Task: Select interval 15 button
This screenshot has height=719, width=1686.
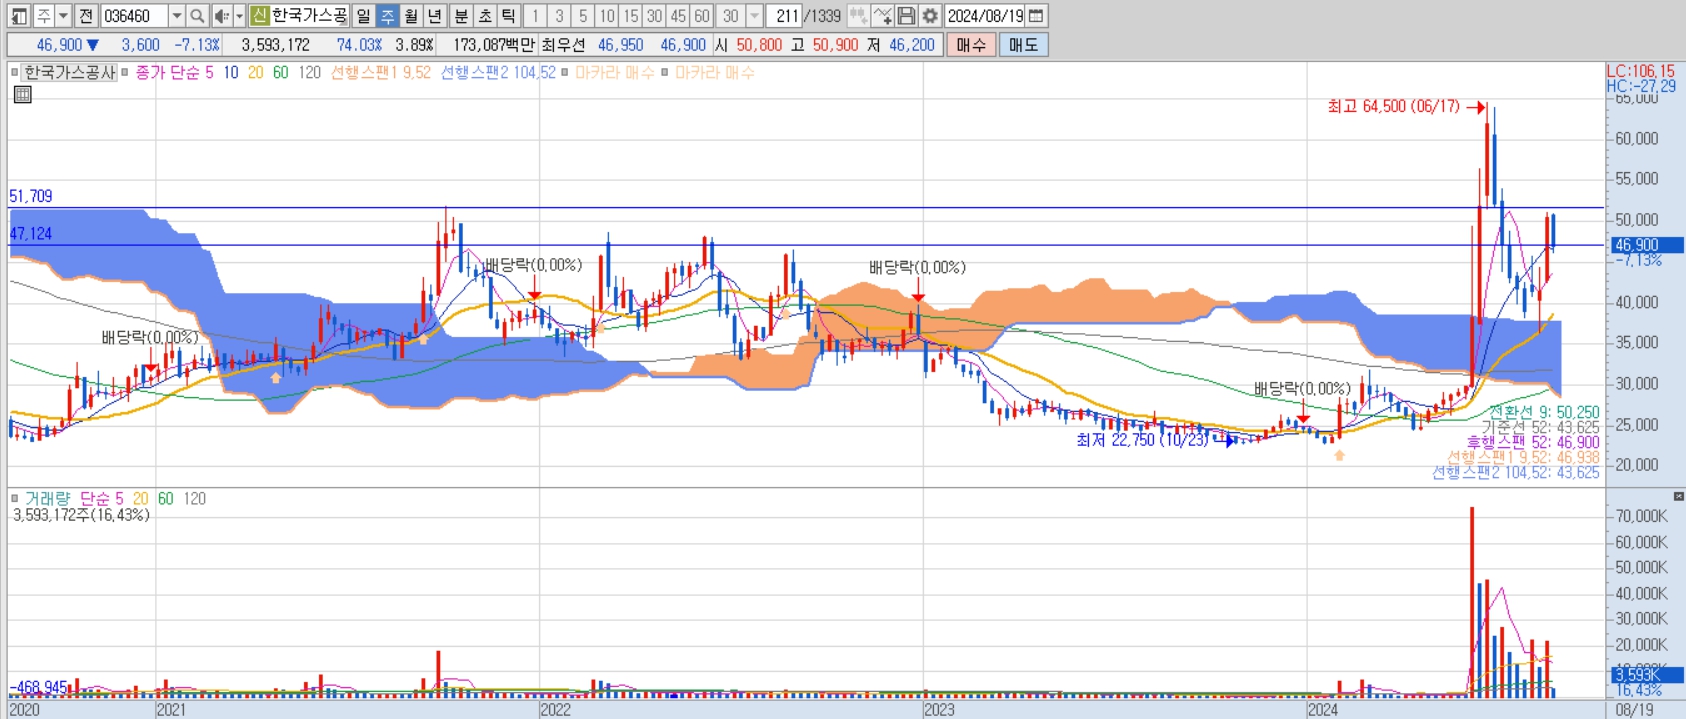Action: pos(631,16)
